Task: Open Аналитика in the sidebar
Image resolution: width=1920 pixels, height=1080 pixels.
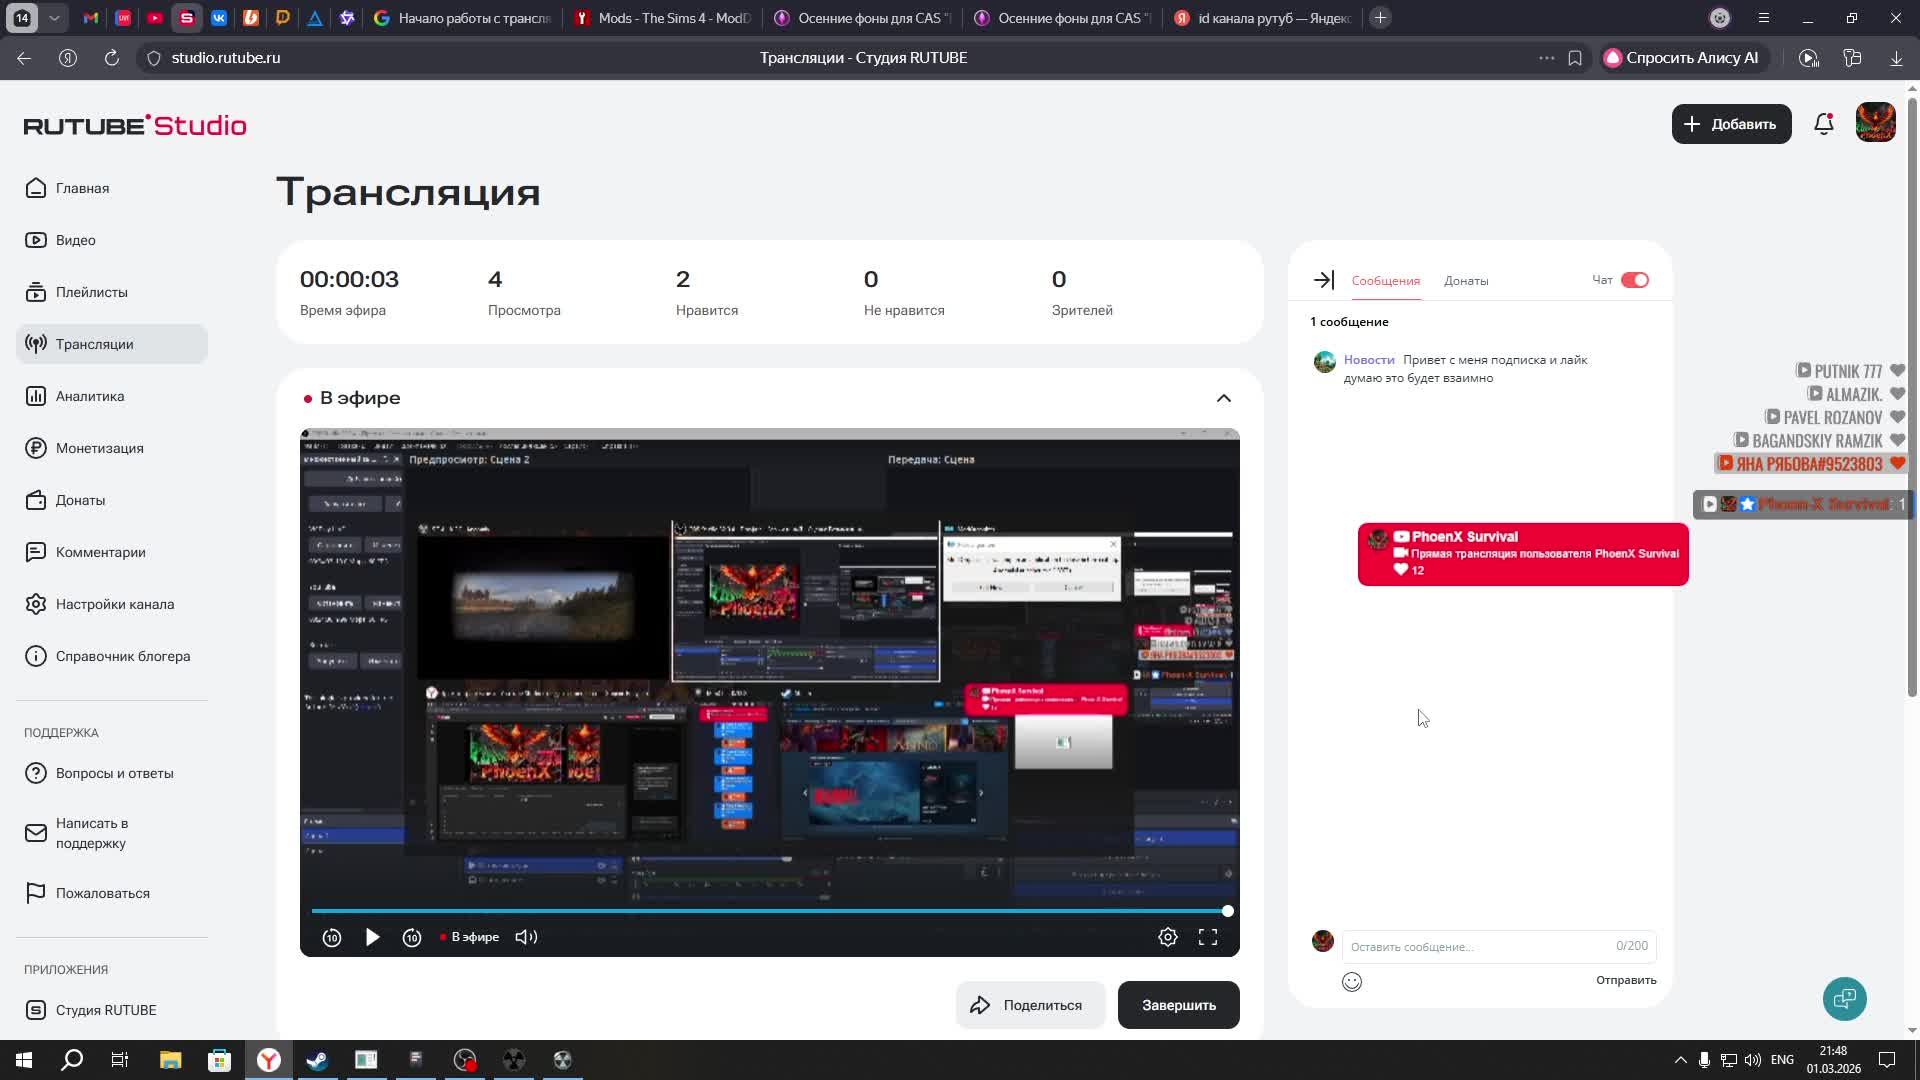Action: [90, 396]
